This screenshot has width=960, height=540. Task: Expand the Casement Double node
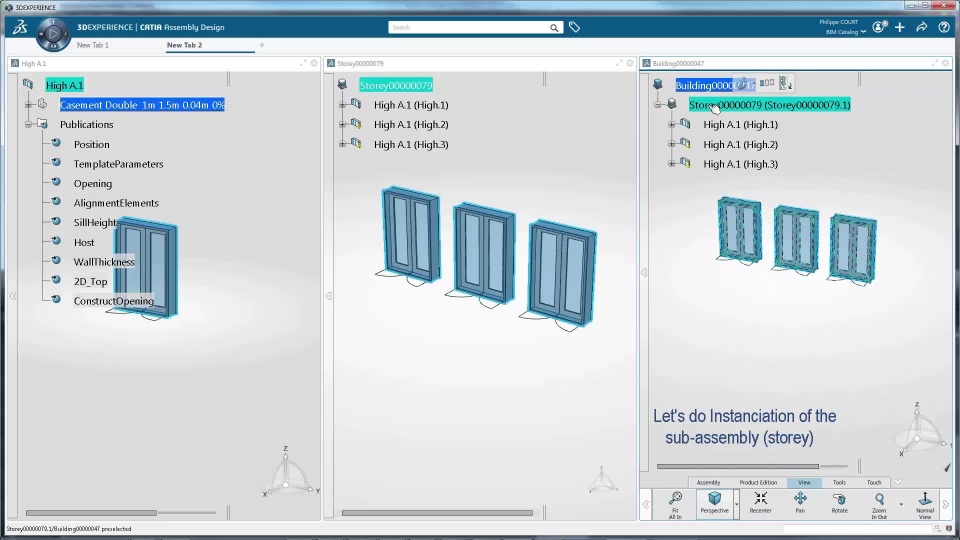coord(28,105)
